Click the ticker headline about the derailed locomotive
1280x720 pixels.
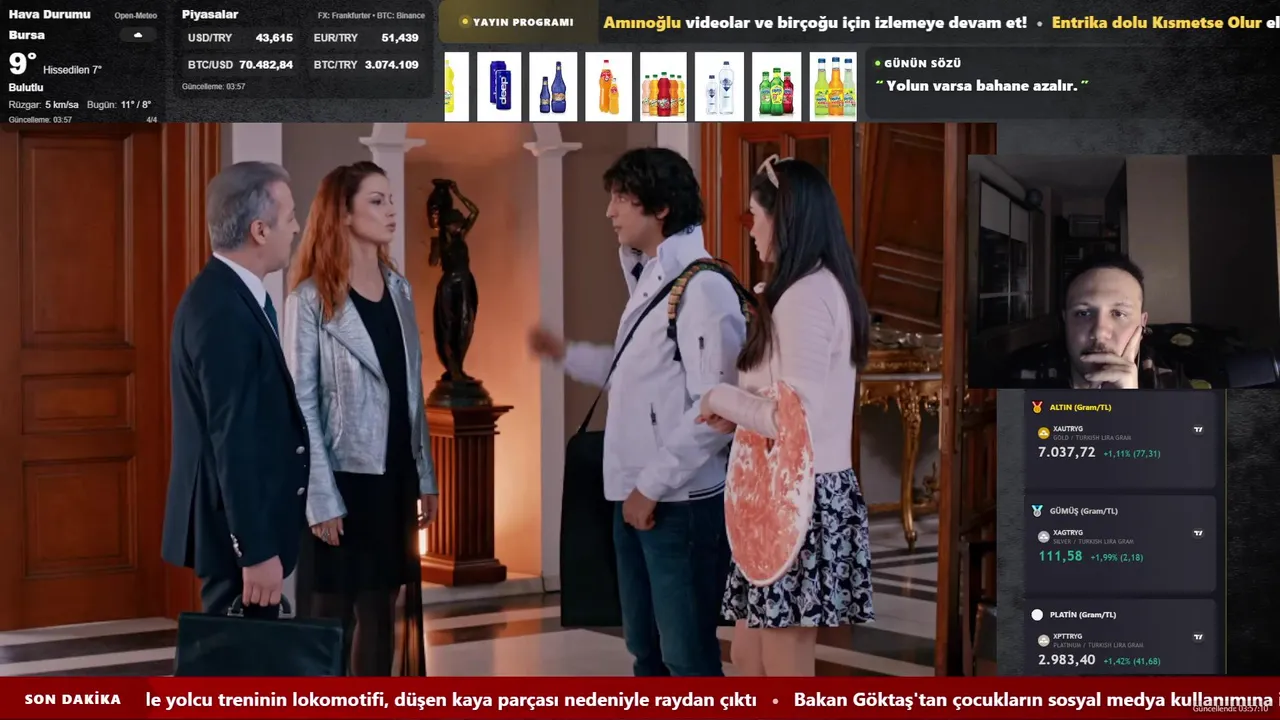[x=451, y=700]
